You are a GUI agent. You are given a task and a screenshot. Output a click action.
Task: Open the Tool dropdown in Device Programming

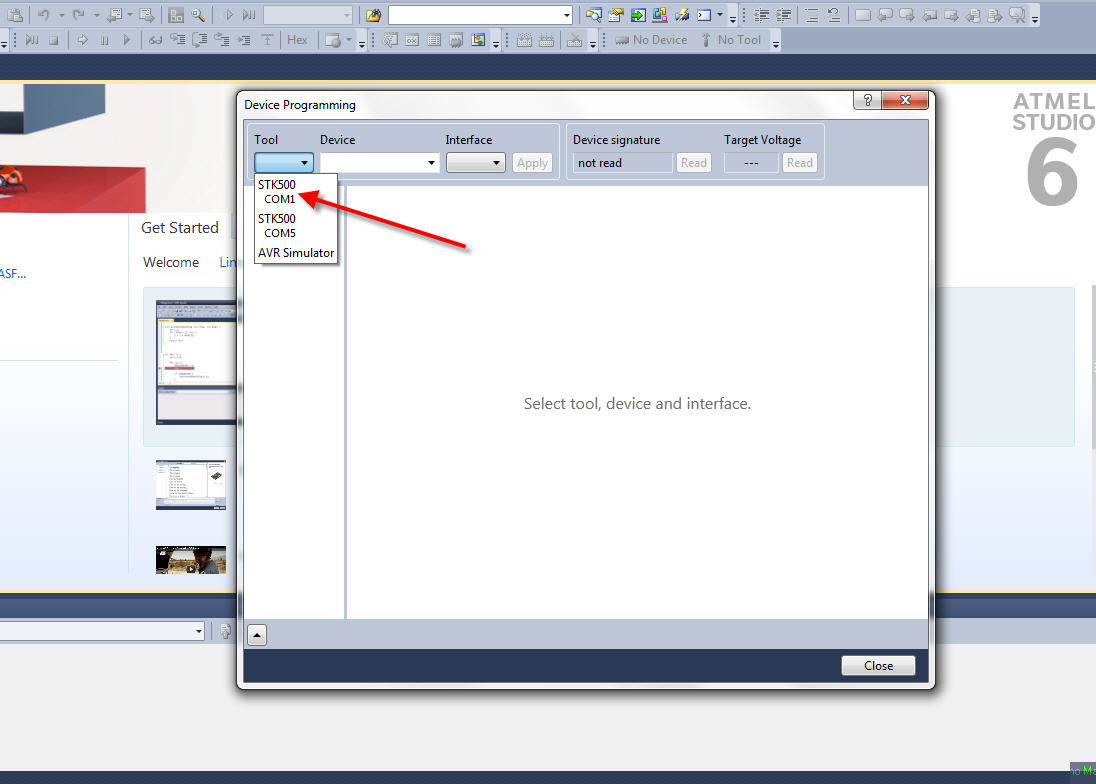point(284,163)
